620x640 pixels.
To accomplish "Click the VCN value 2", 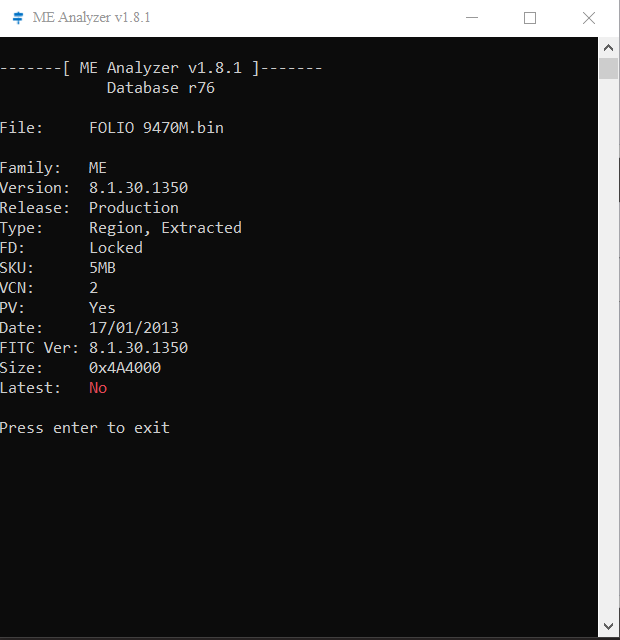I will pyautogui.click(x=93, y=288).
